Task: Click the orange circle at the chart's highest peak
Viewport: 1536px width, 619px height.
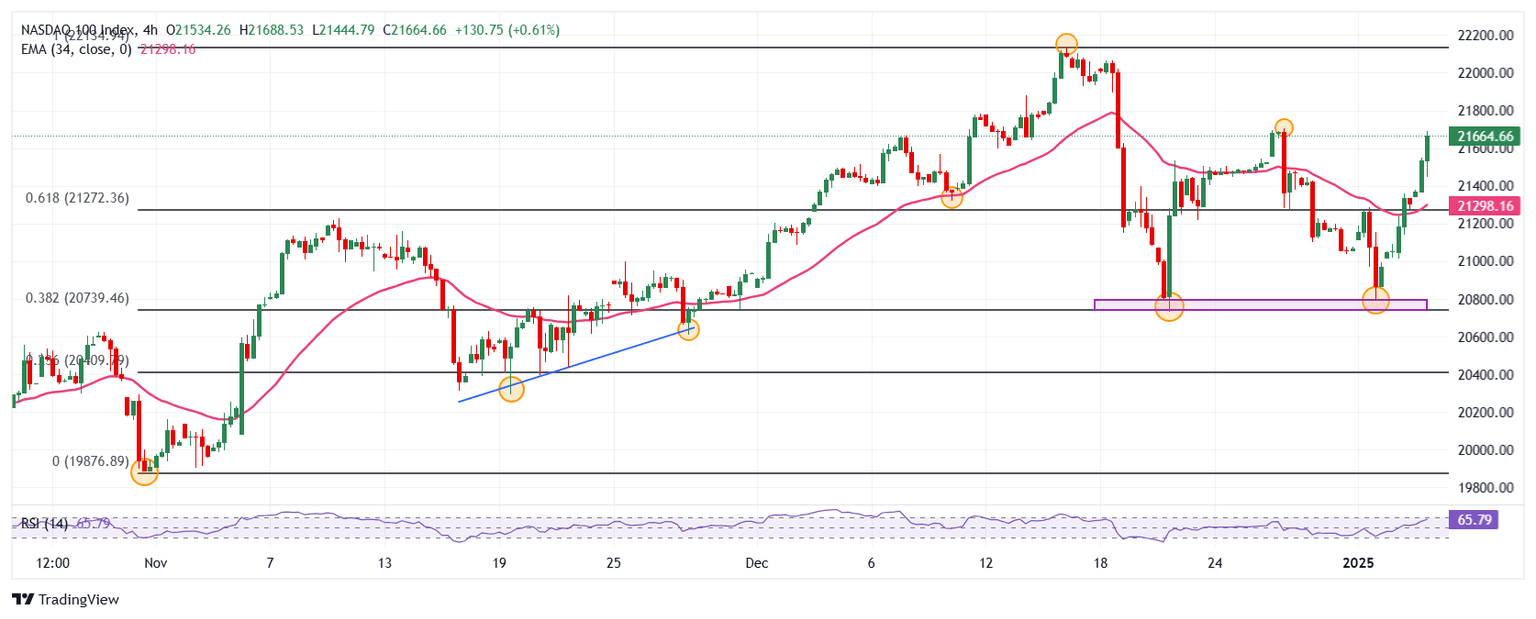Action: (1066, 44)
